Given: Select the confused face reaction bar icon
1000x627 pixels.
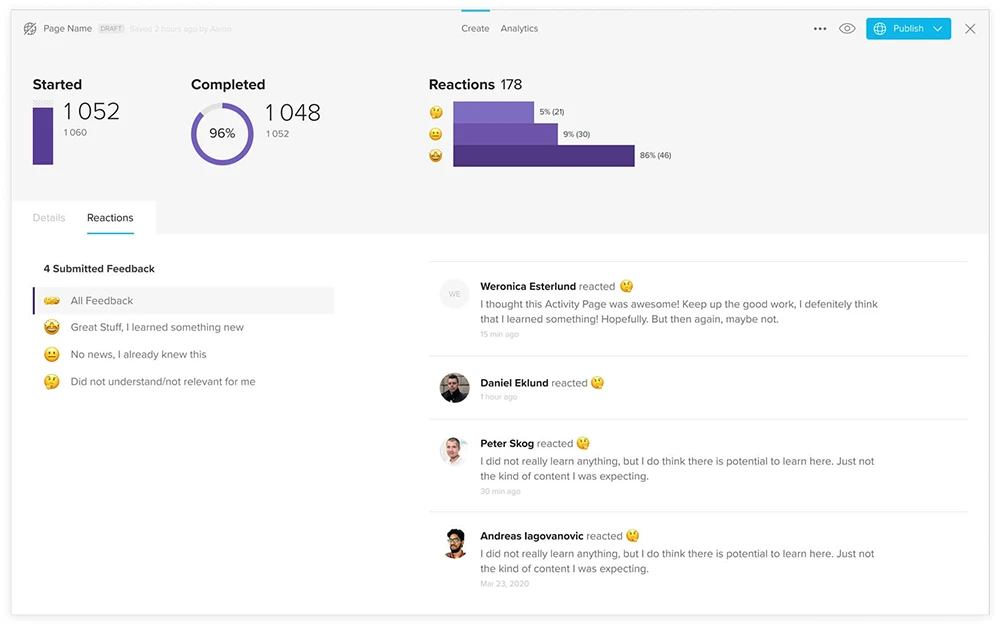Looking at the screenshot, I should pos(434,113).
